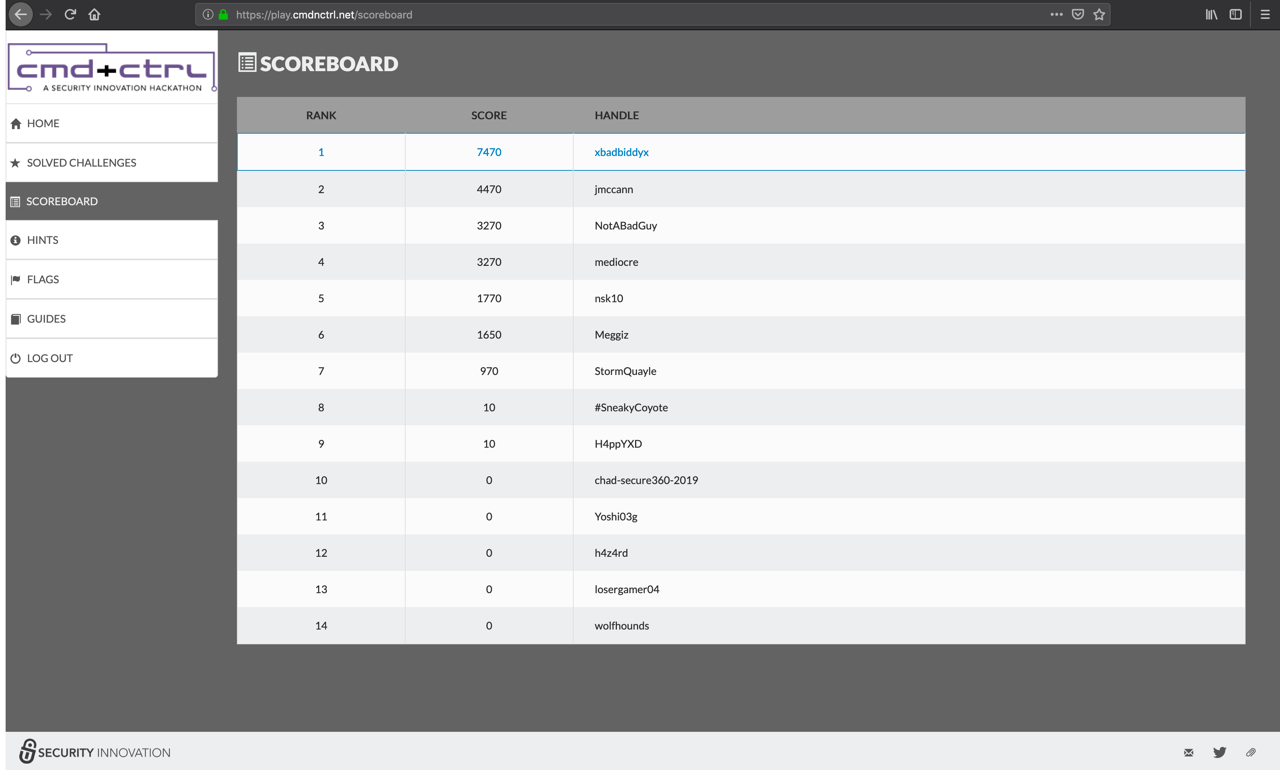This screenshot has width=1280, height=770.
Task: Open the Flags page in sidebar
Action: (43, 279)
